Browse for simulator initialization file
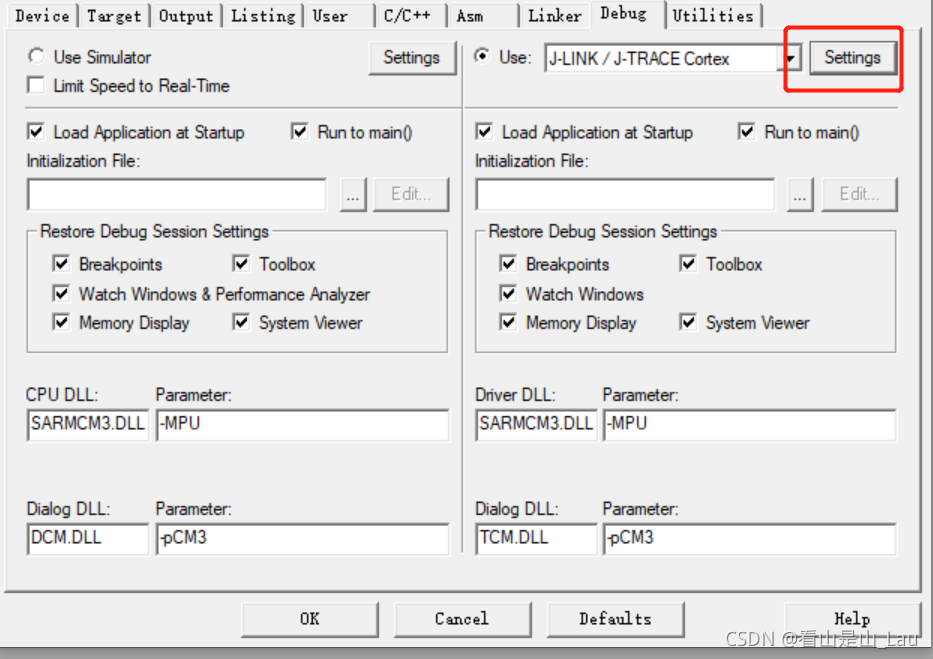The image size is (933, 659). coord(353,194)
